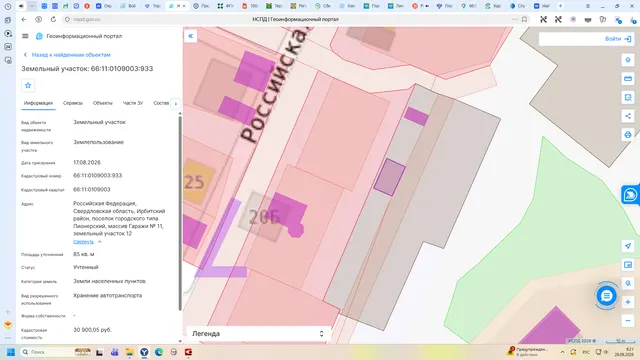Open the expand tabs chevron in the tab strip
Viewport: 640px width, 360px height.
coord(32,6)
